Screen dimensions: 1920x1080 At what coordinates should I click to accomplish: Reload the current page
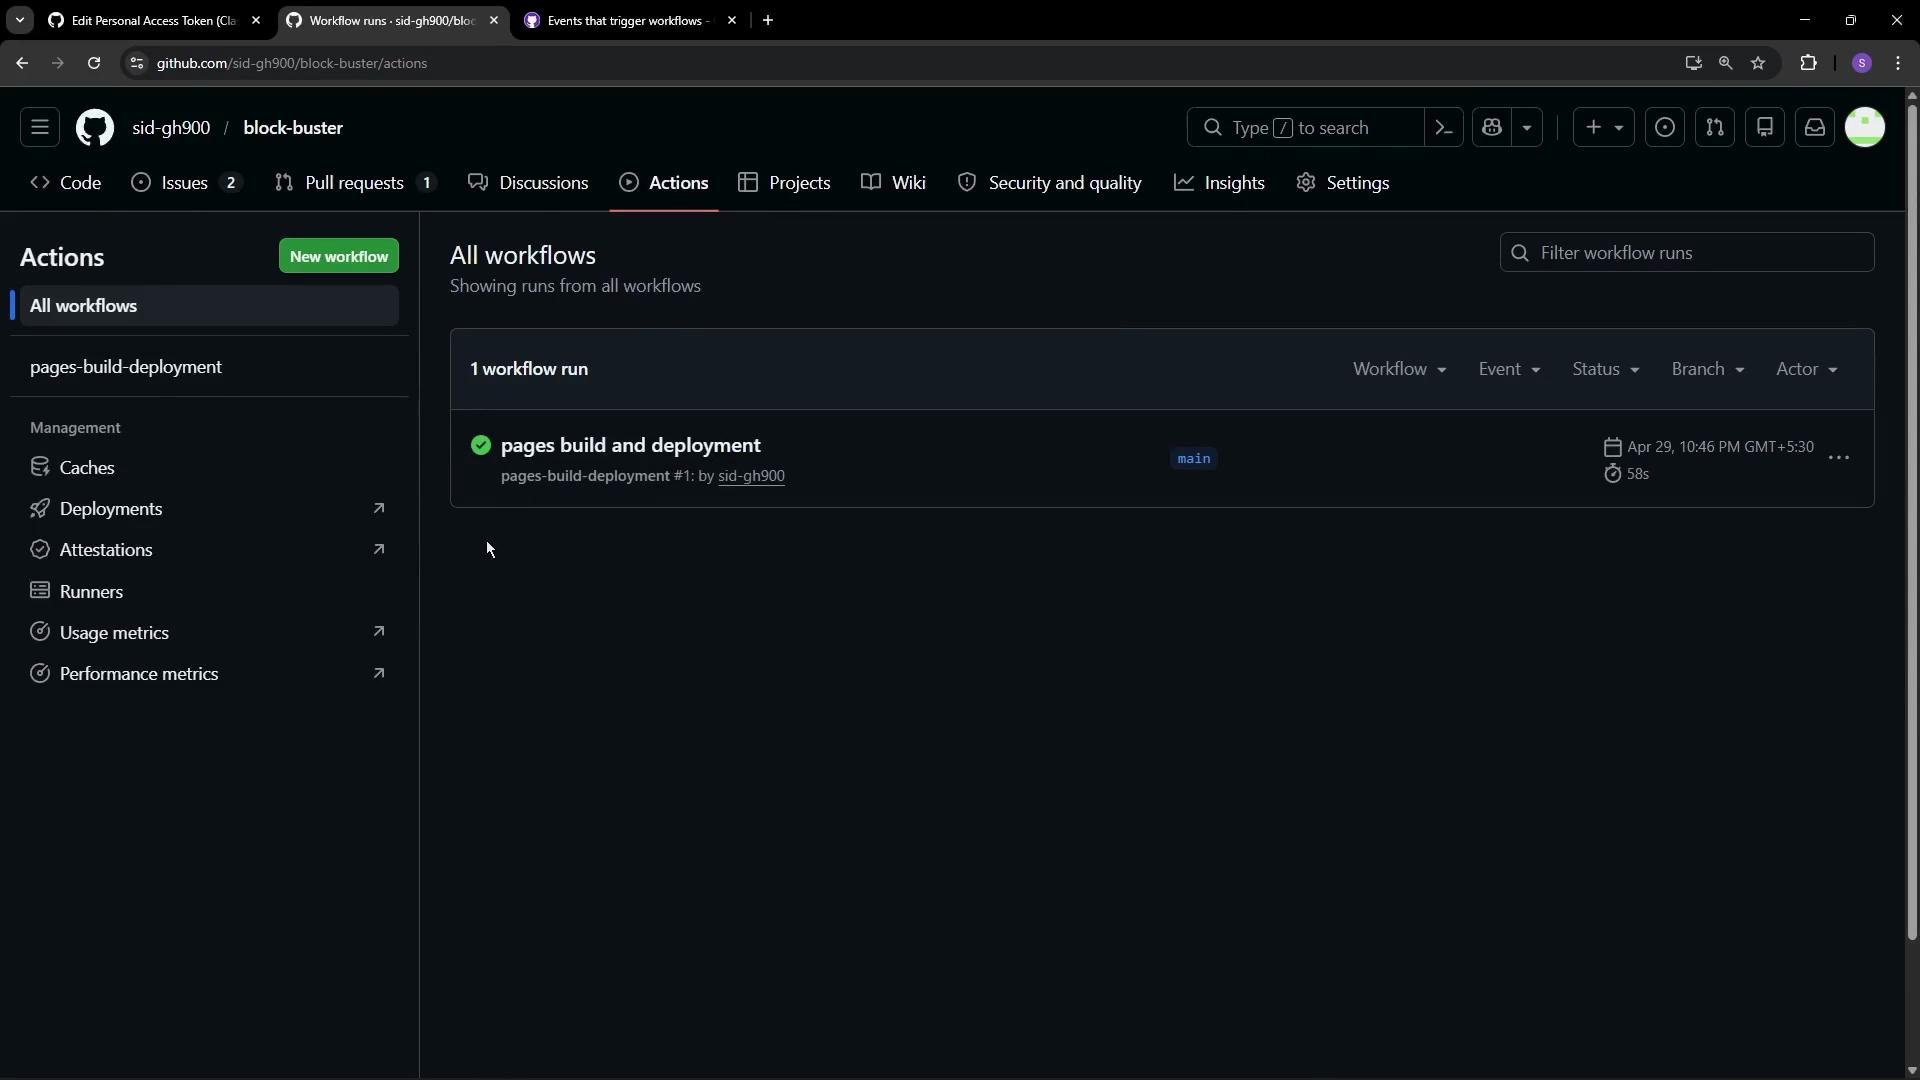[x=94, y=63]
